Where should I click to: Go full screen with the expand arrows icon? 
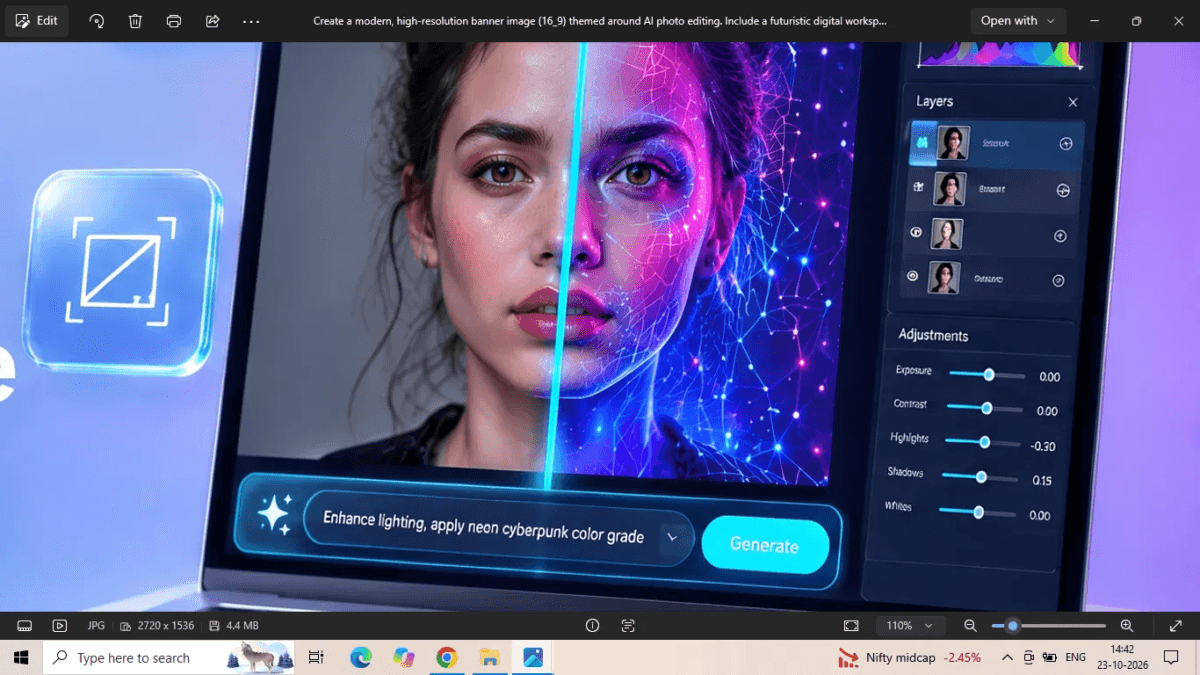(1176, 626)
